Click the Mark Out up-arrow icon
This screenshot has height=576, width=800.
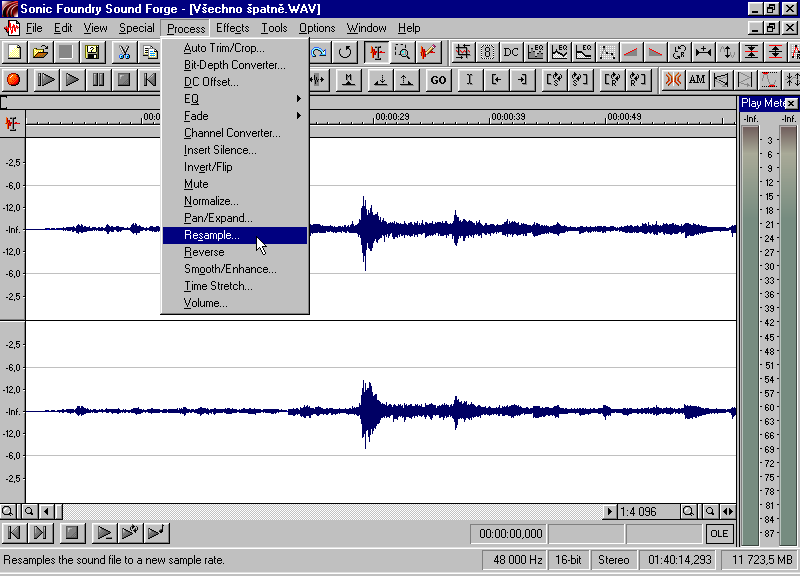(406, 80)
